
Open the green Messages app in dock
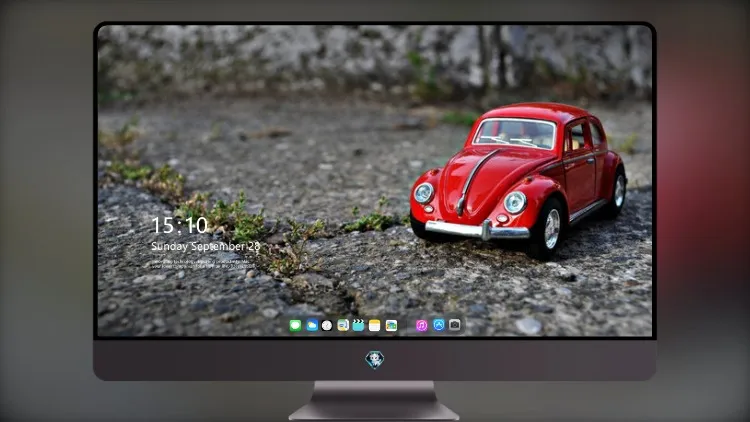click(295, 325)
